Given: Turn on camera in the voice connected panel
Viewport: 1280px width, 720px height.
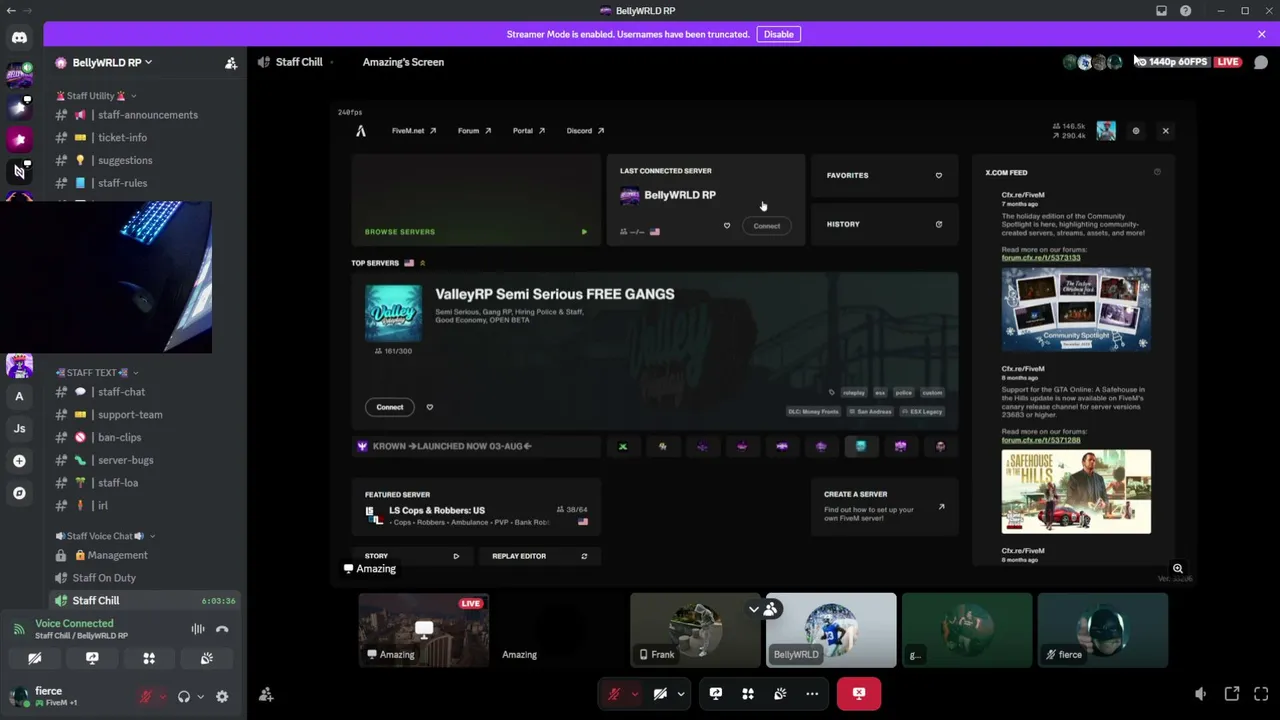Looking at the screenshot, I should pos(34,658).
